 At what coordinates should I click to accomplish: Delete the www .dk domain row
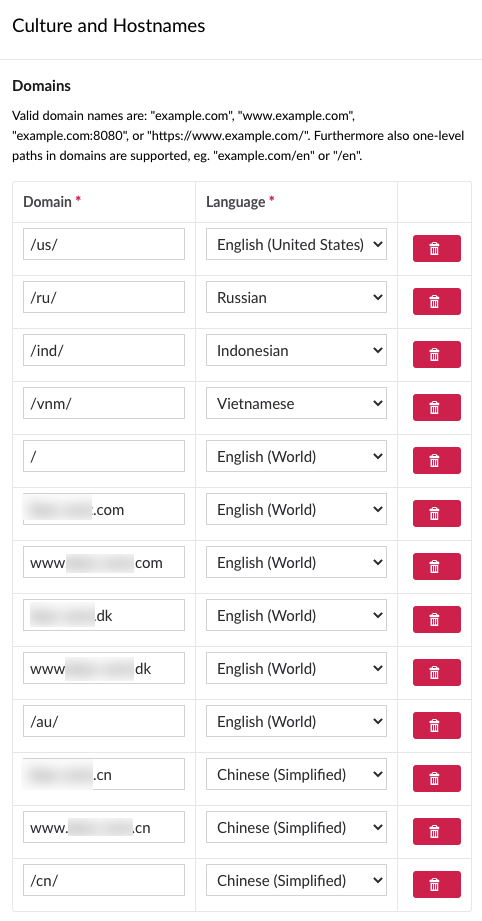[x=436, y=673]
